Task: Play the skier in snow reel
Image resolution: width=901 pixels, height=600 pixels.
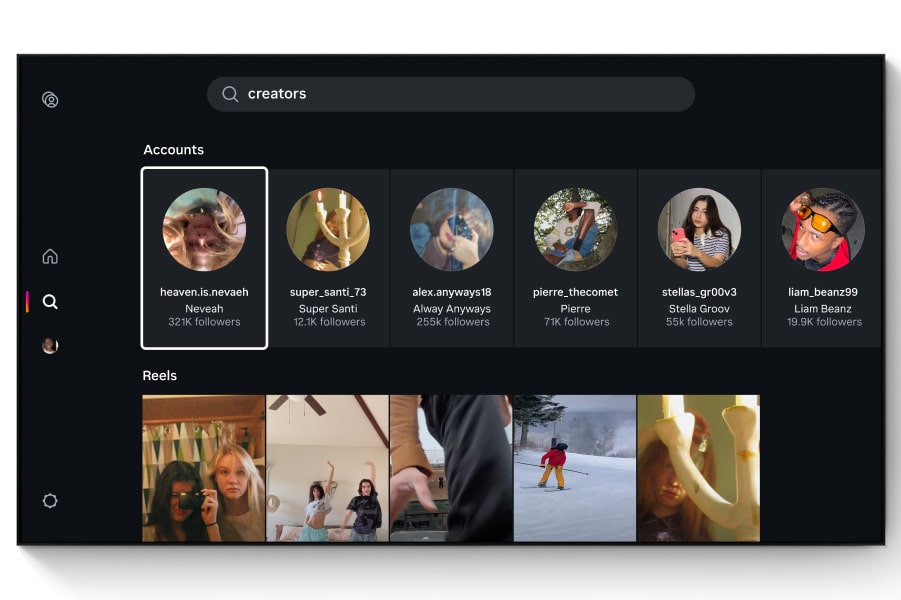Action: (575, 468)
